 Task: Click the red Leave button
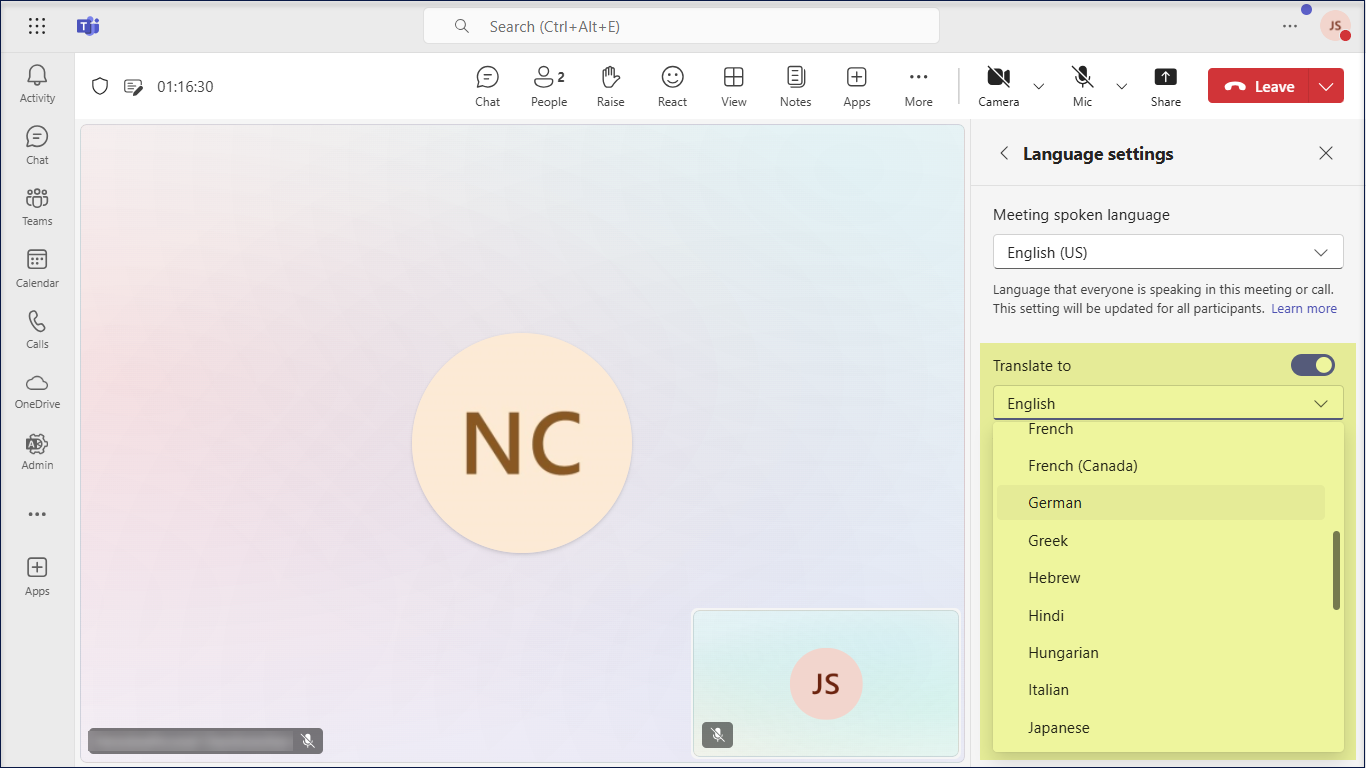(x=1259, y=87)
